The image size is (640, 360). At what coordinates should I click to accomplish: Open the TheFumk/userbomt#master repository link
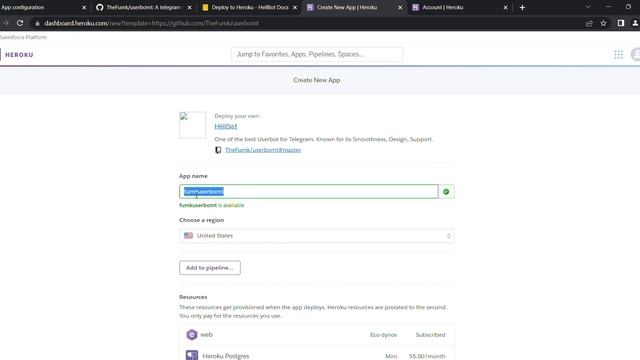click(x=263, y=150)
